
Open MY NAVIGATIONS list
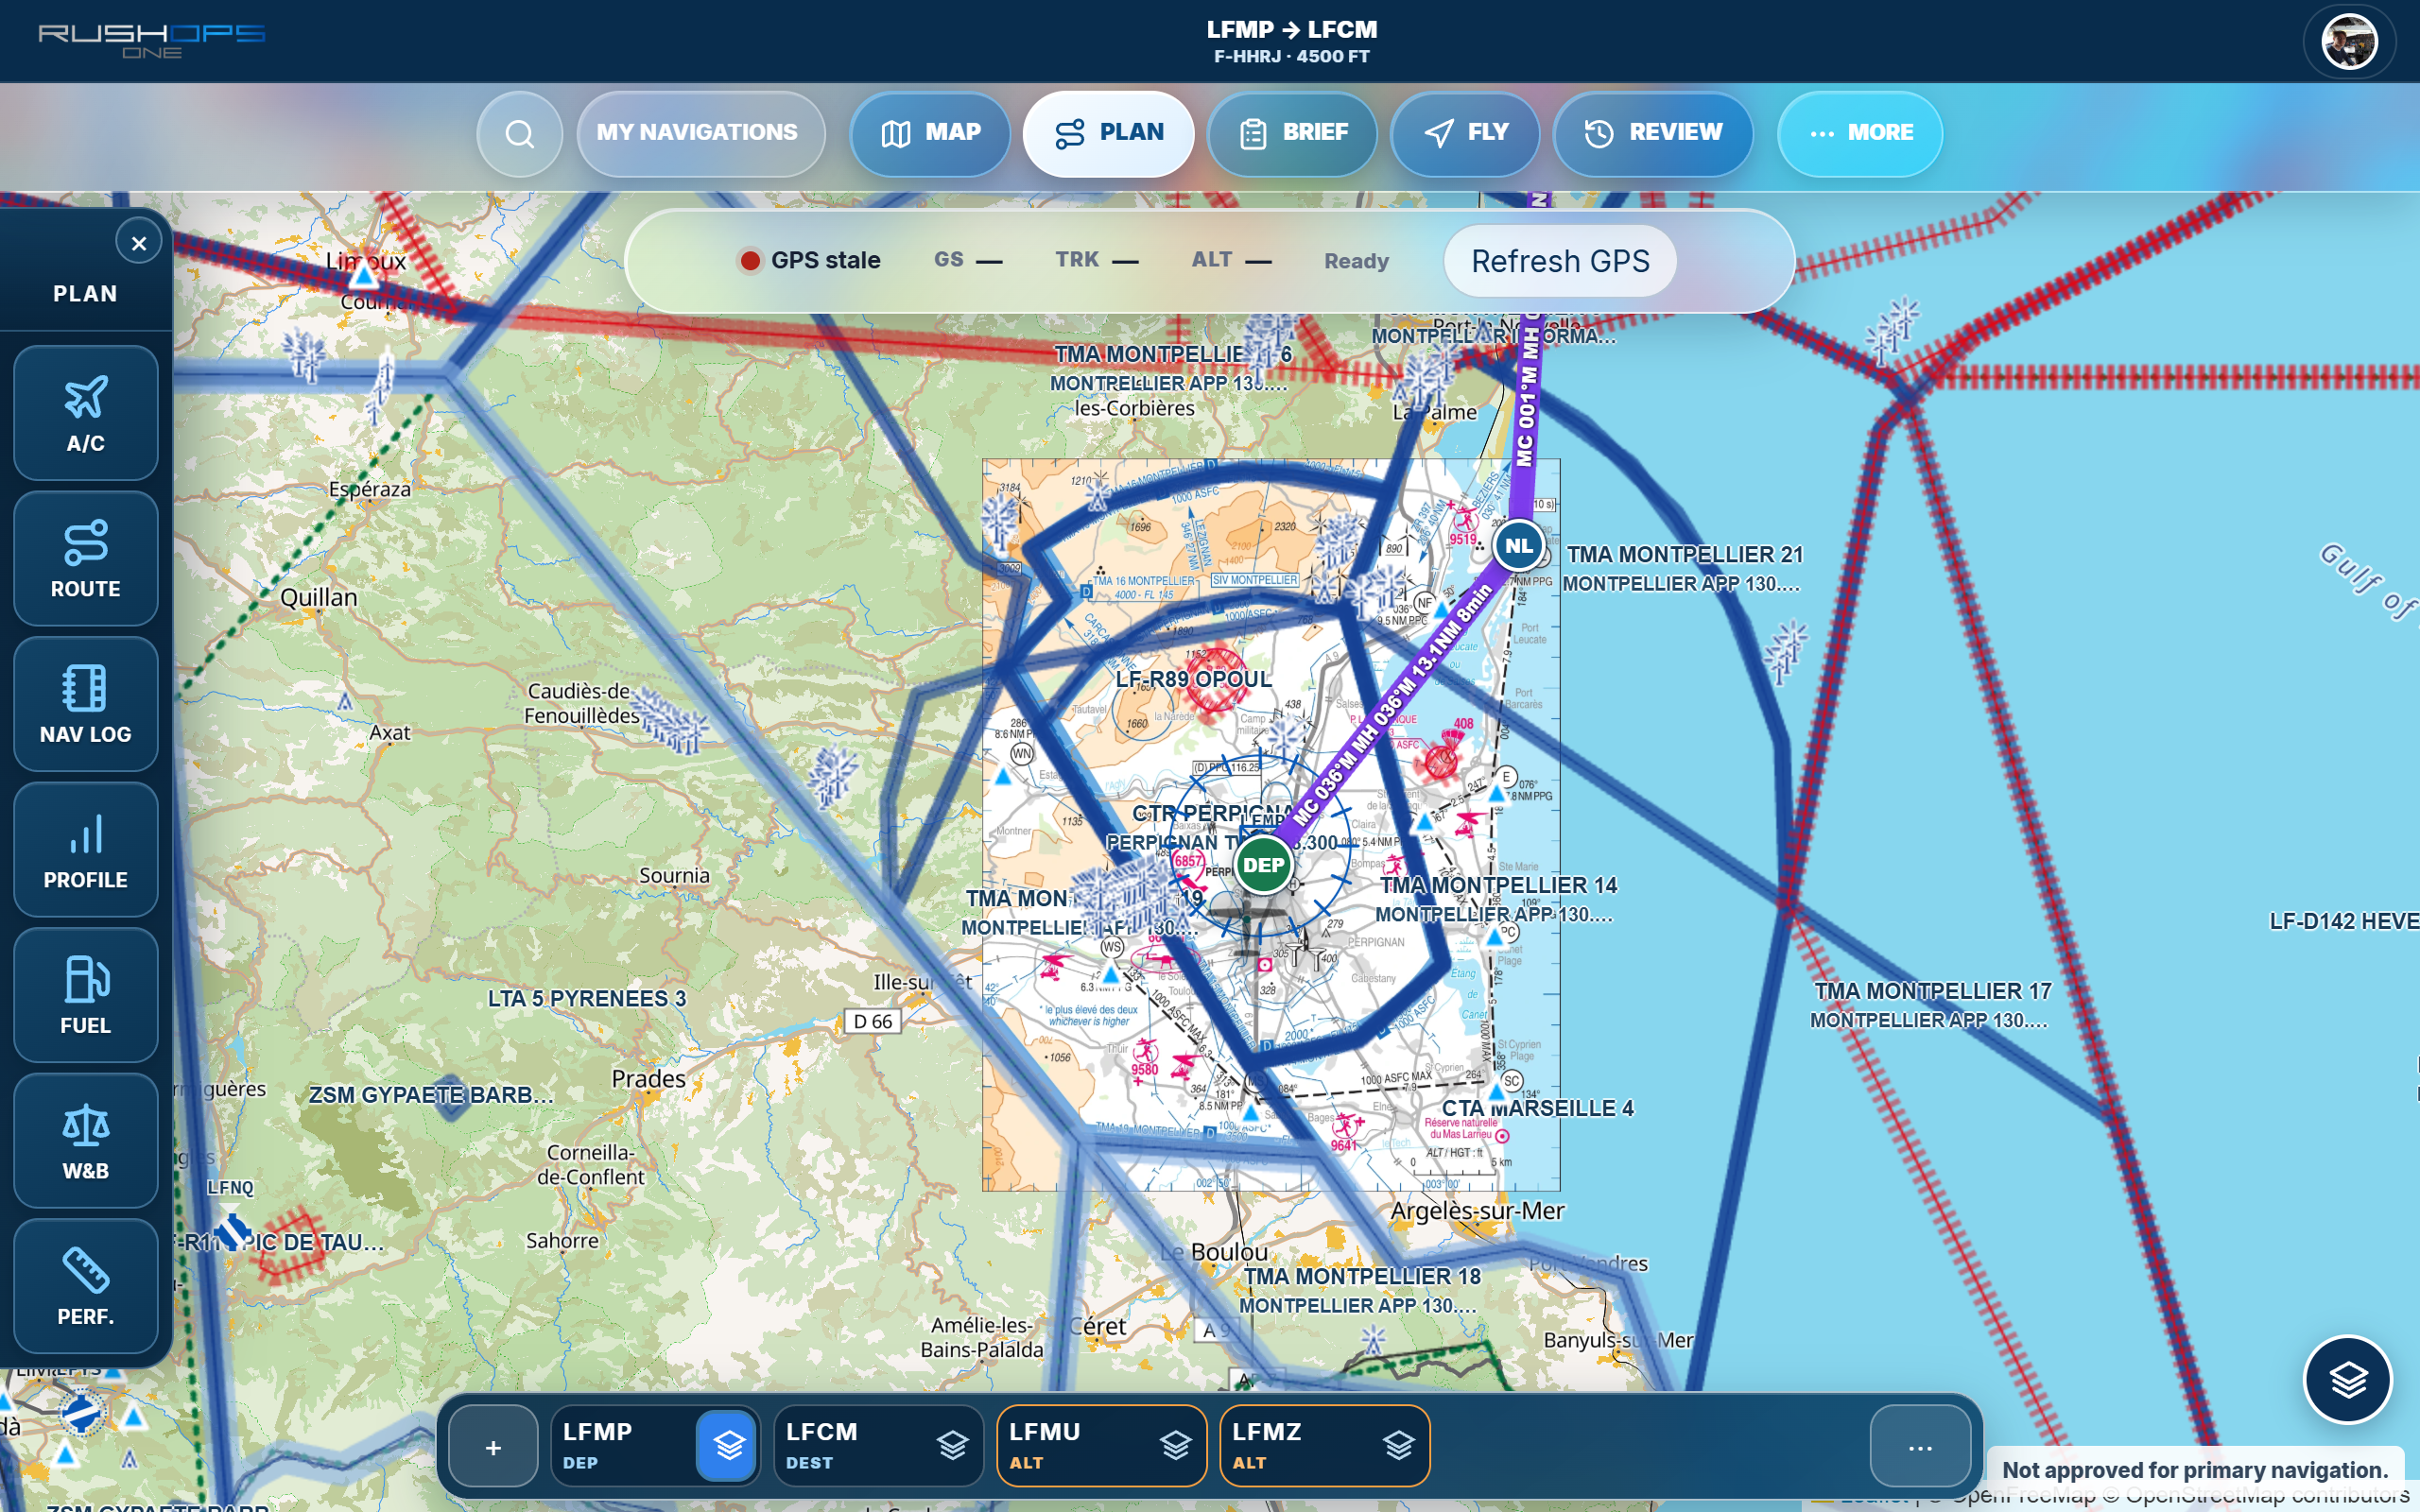pos(701,133)
